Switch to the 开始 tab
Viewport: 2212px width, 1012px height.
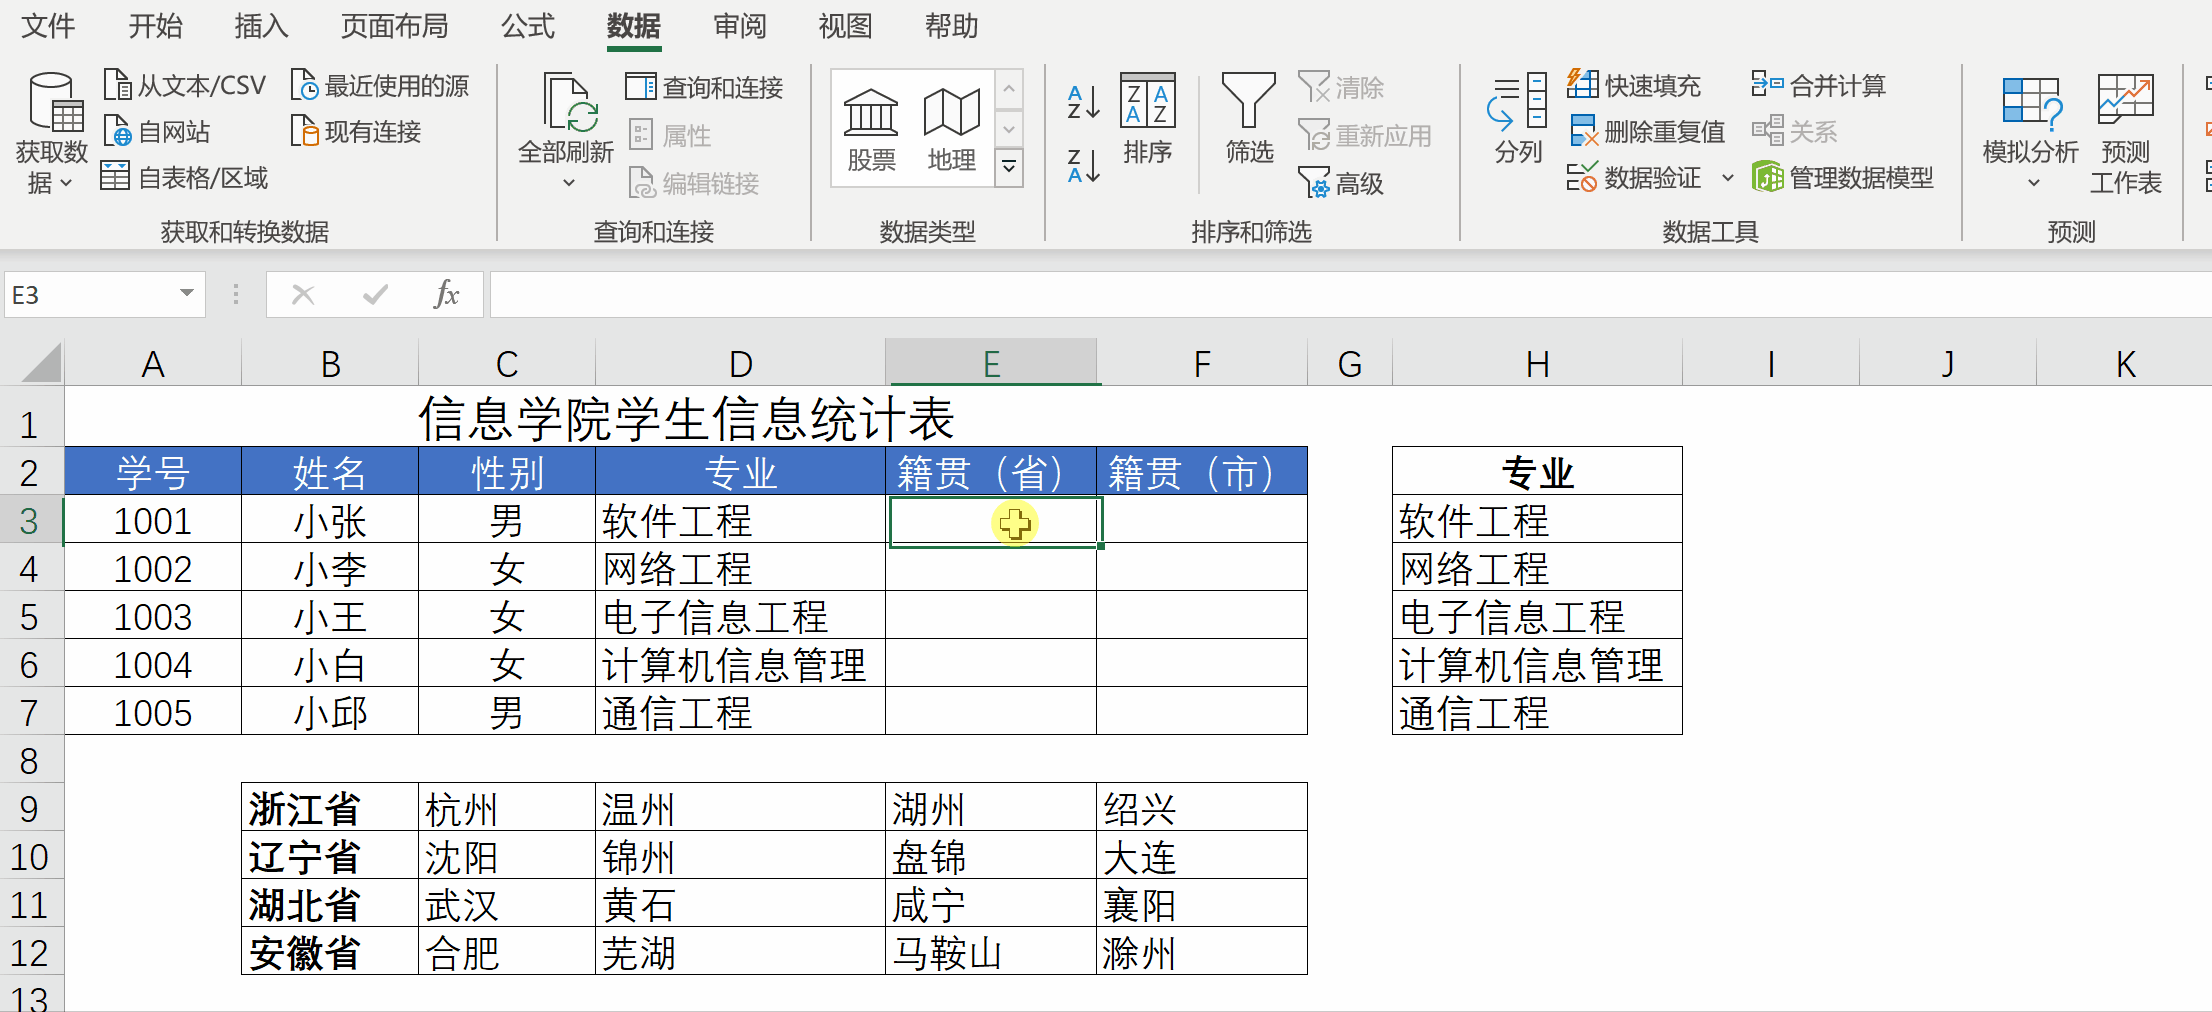[x=155, y=26]
